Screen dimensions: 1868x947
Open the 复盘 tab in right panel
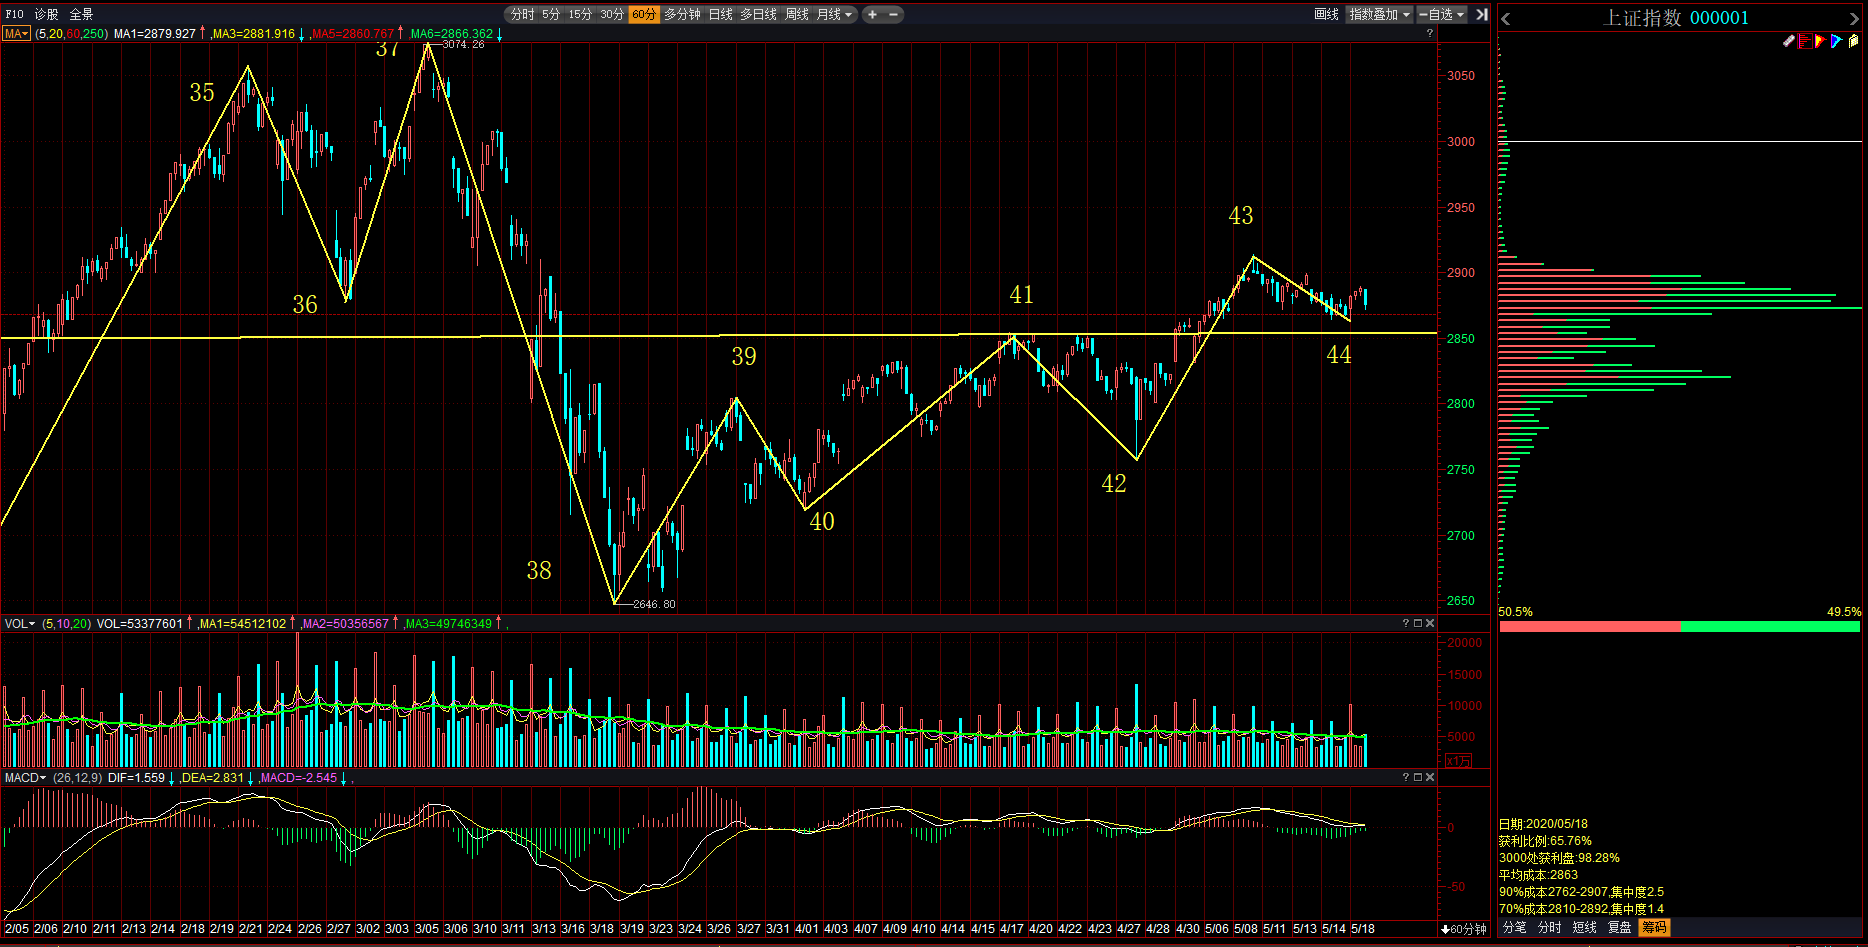(1620, 928)
